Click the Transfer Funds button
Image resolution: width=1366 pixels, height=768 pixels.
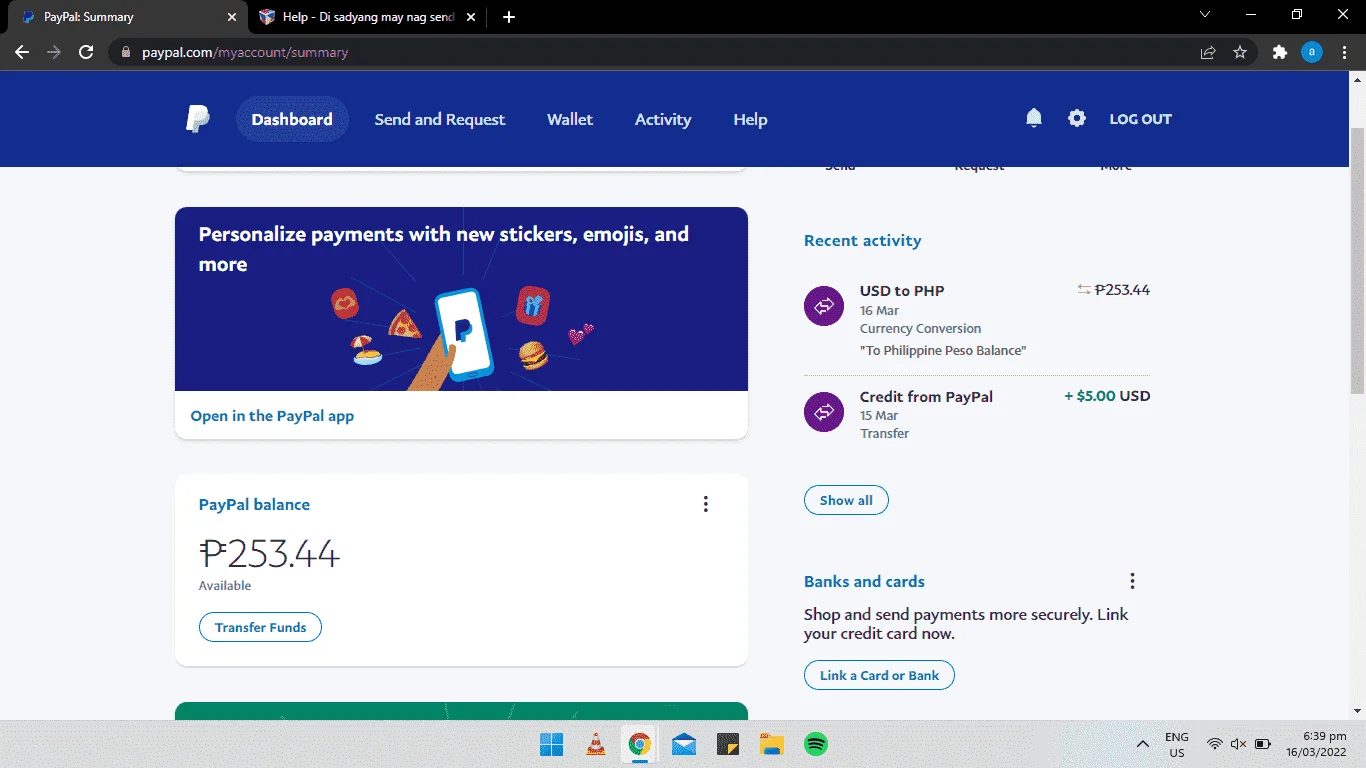coord(260,627)
